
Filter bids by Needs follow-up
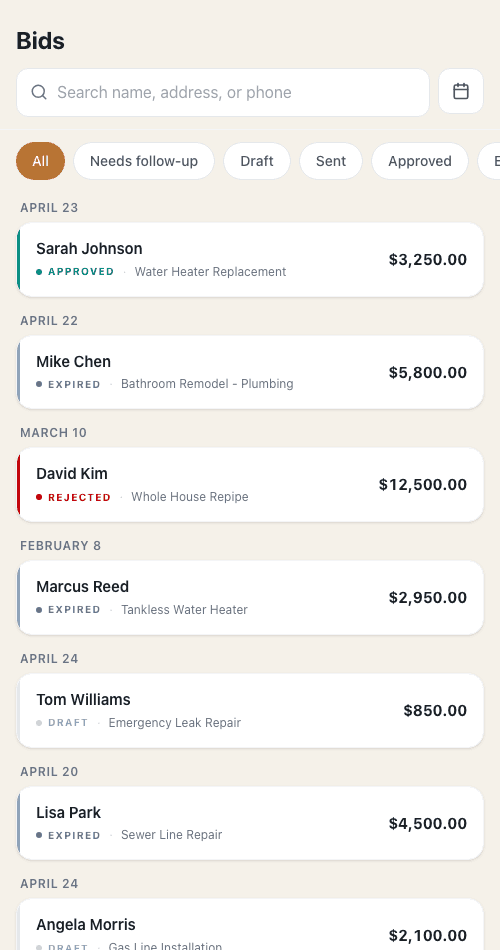tap(144, 161)
